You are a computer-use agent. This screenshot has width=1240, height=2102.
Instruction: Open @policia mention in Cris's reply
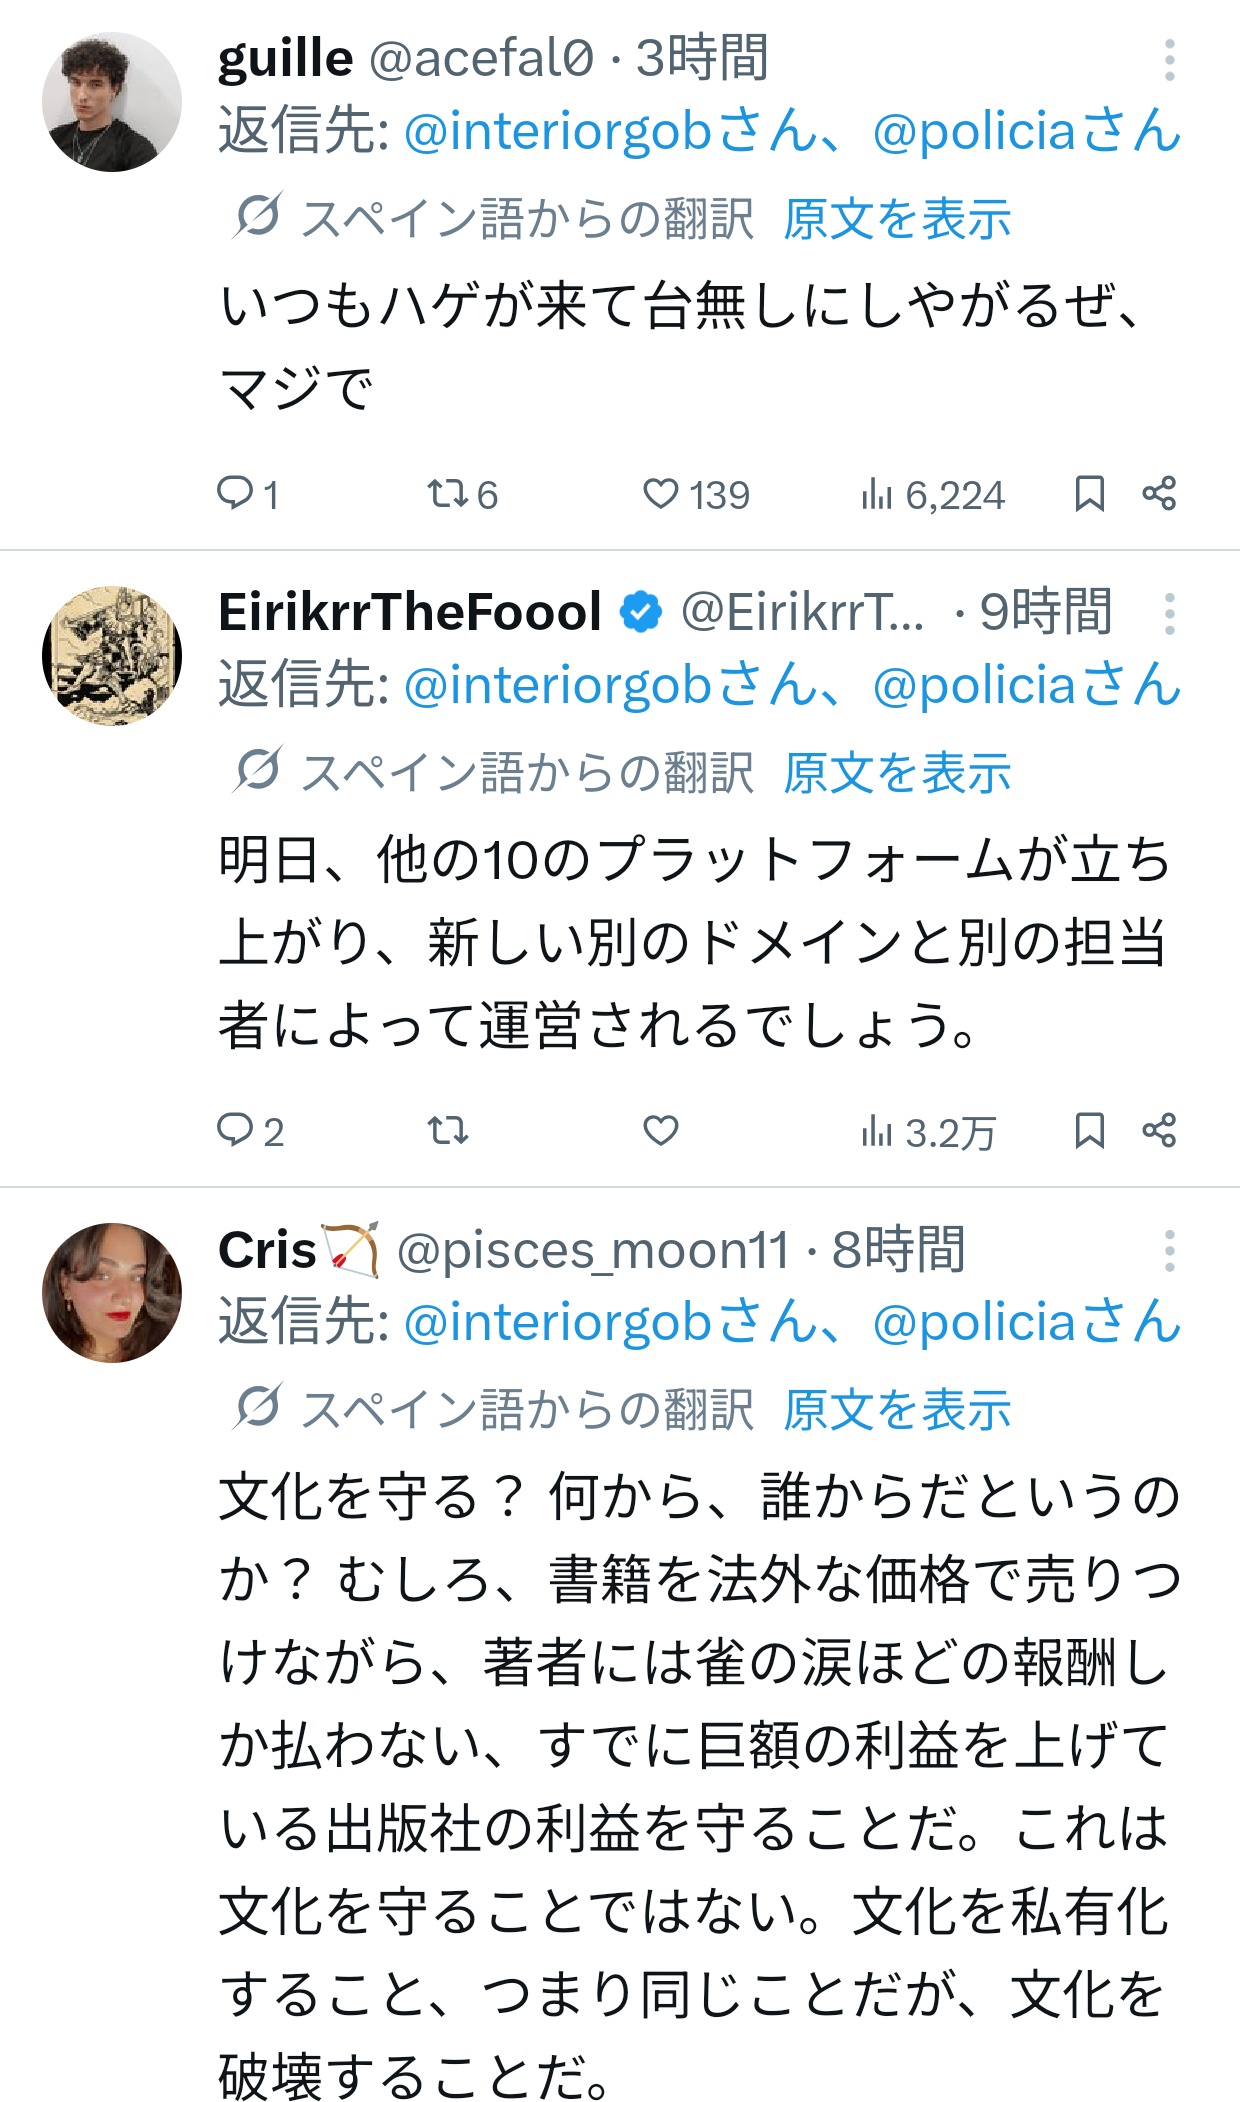coord(1026,1322)
